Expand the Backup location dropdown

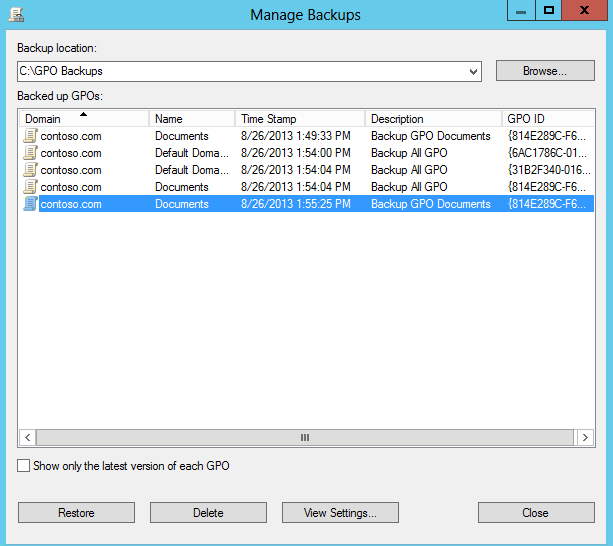[473, 71]
